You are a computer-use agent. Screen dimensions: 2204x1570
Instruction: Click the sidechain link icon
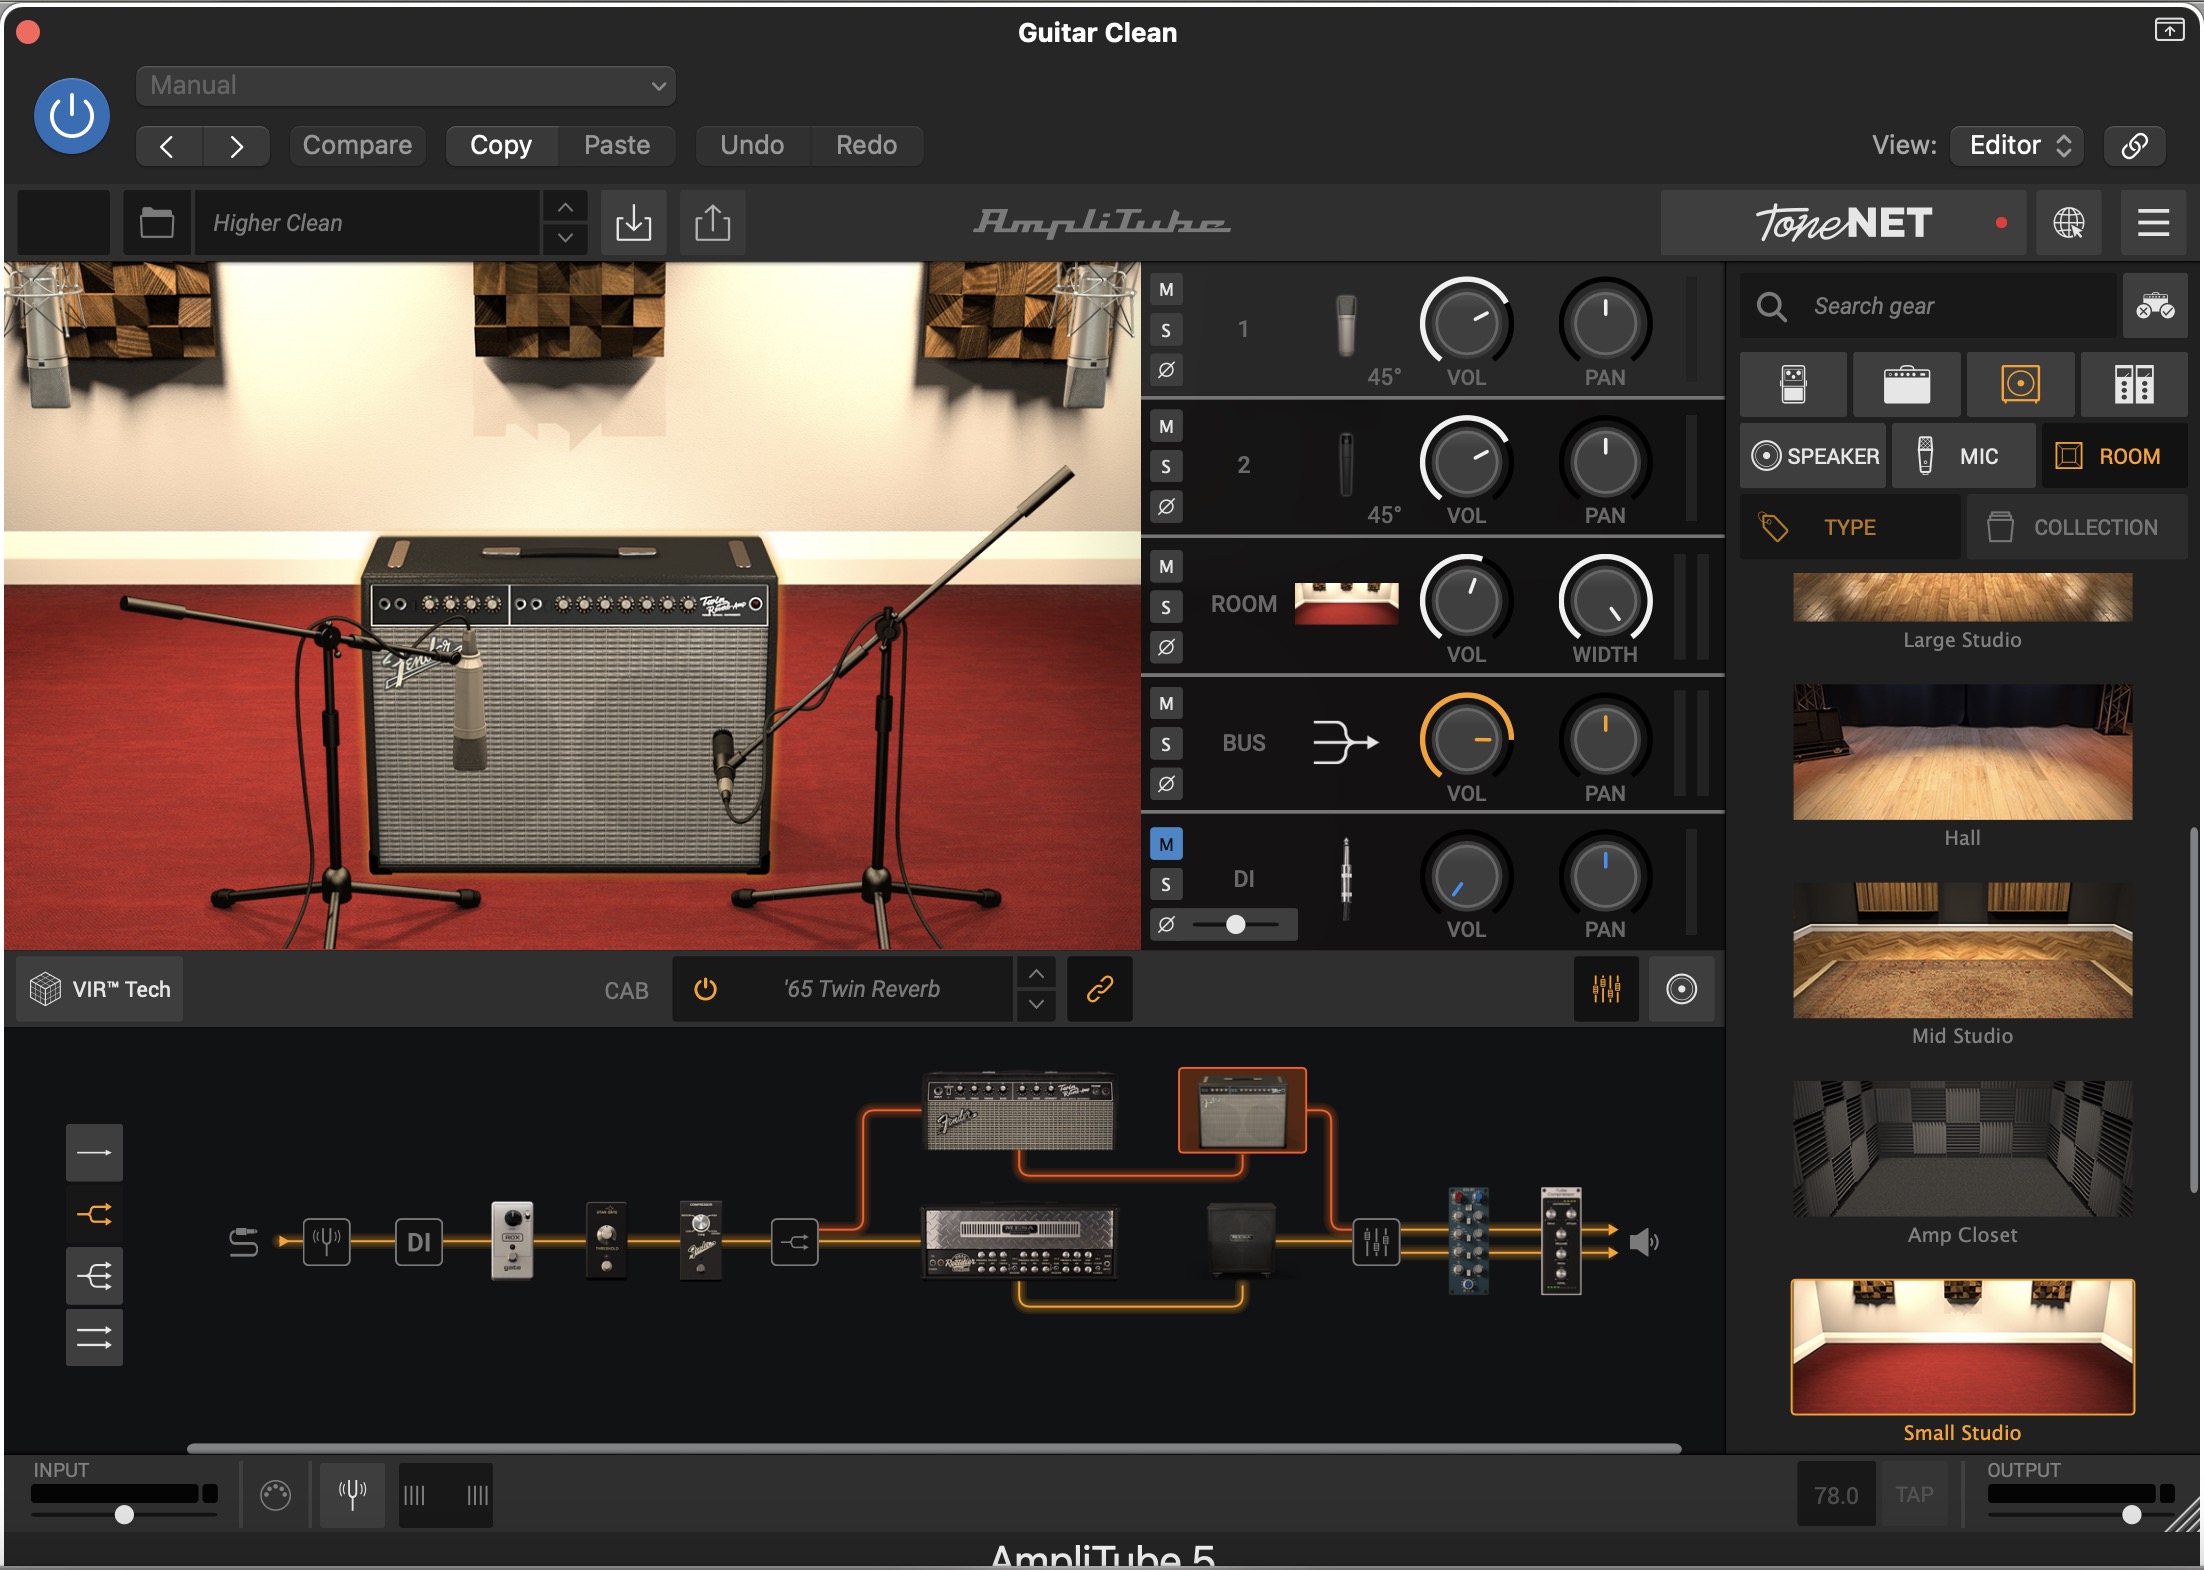click(2134, 146)
